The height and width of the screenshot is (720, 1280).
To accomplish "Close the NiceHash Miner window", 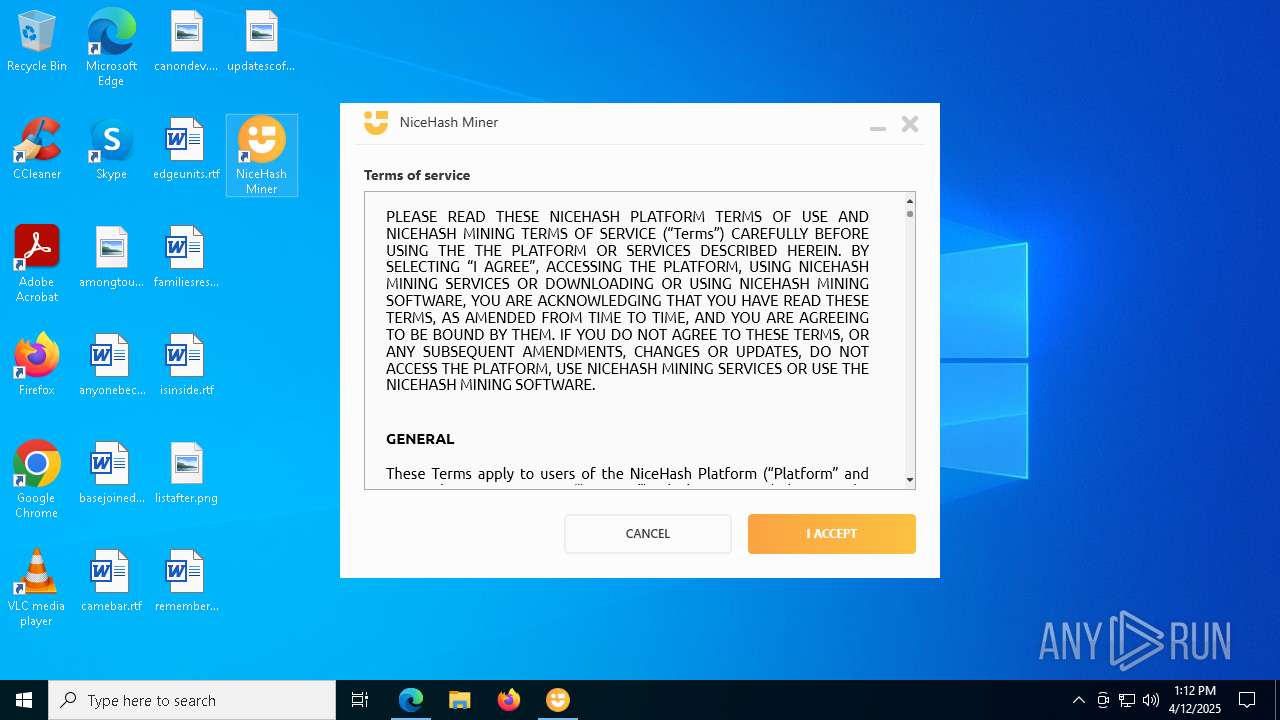I will tap(910, 124).
